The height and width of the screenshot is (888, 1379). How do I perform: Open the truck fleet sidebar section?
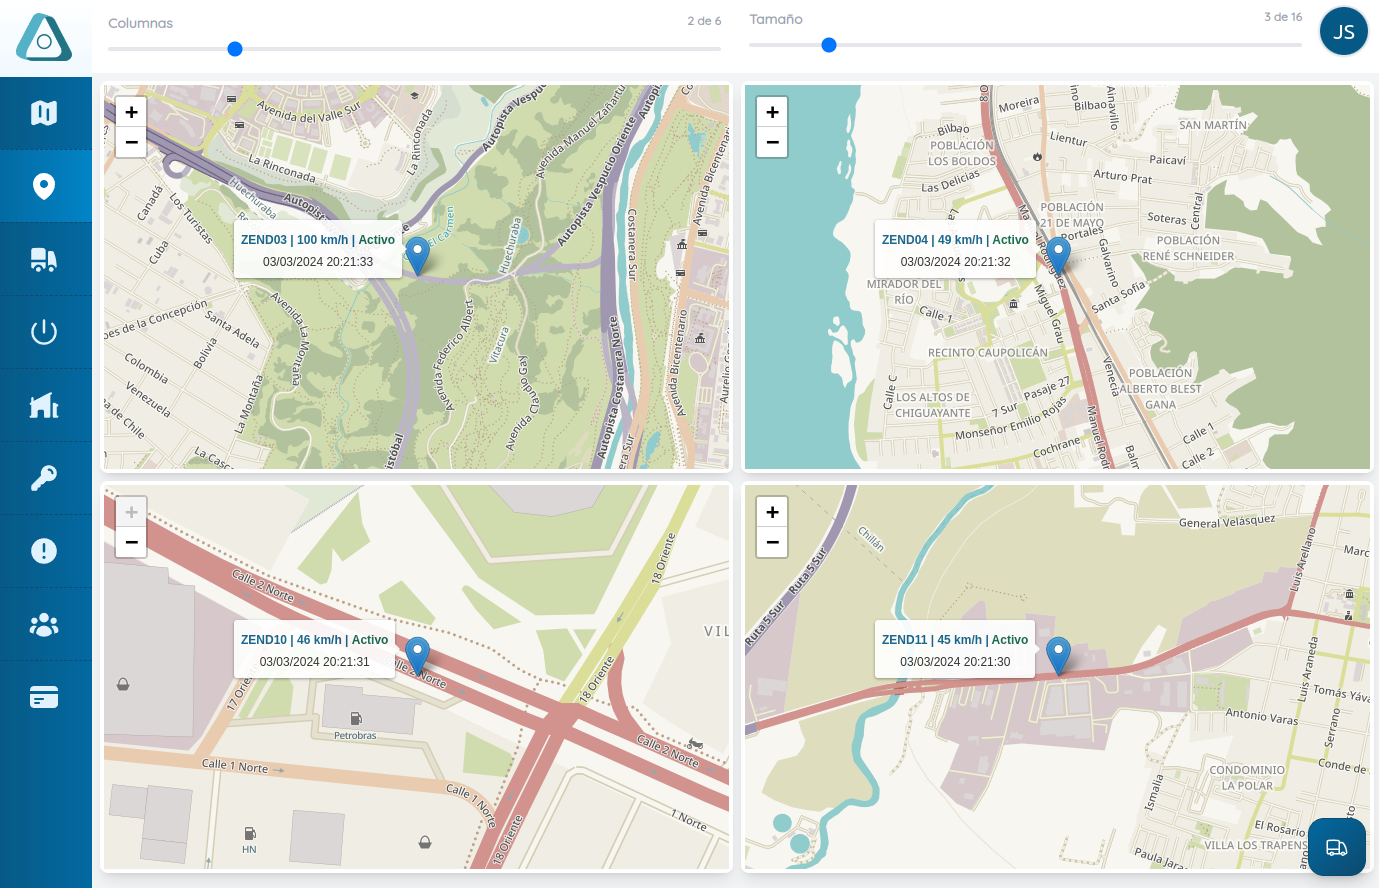44,259
